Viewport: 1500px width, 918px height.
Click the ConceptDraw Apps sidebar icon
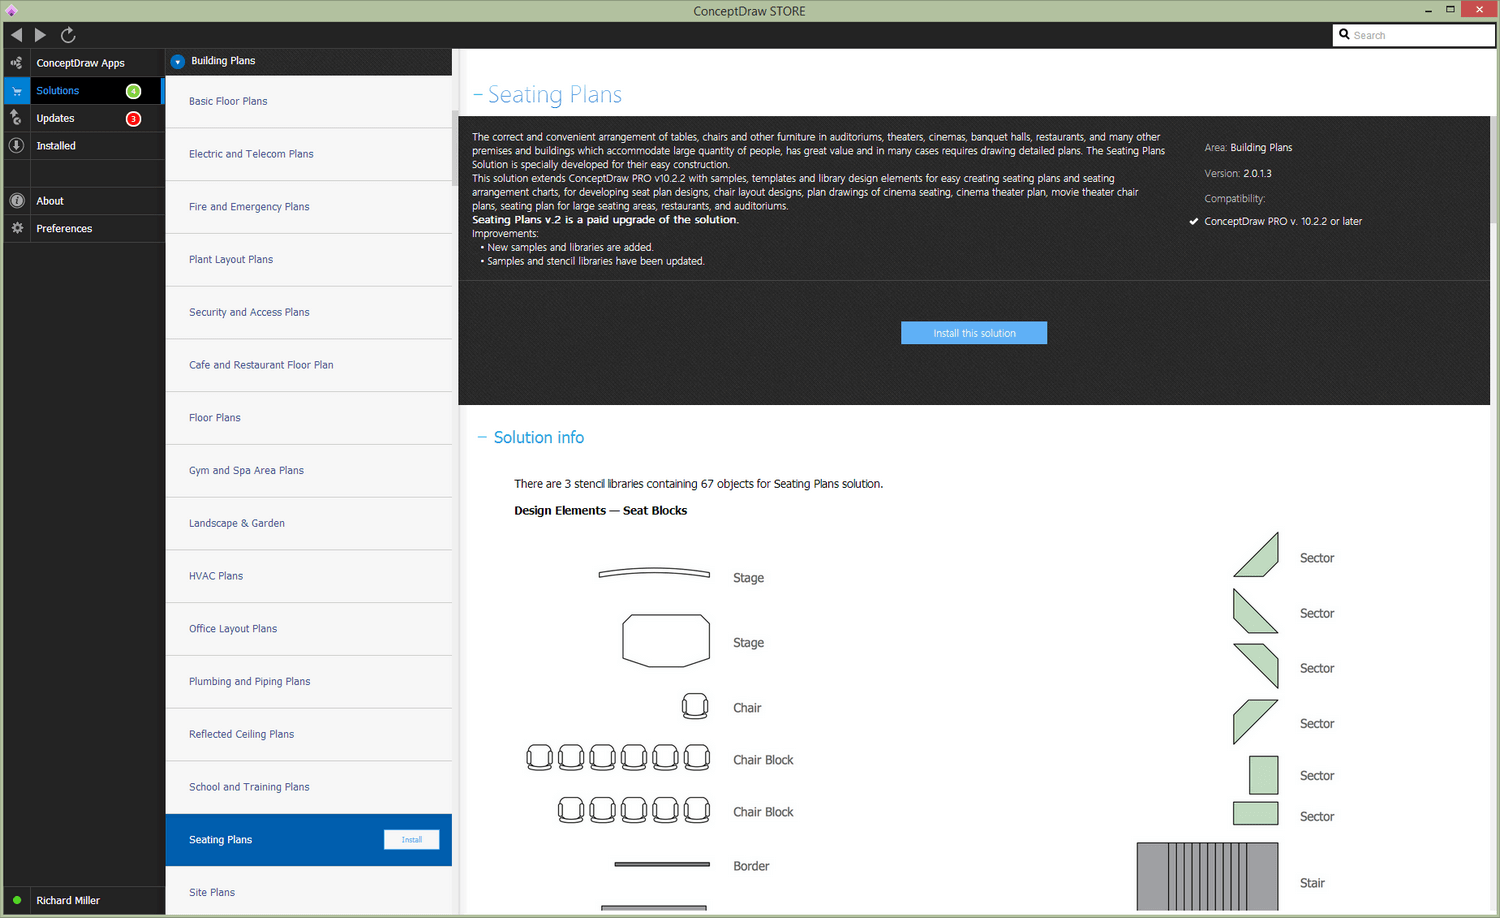pyautogui.click(x=16, y=63)
